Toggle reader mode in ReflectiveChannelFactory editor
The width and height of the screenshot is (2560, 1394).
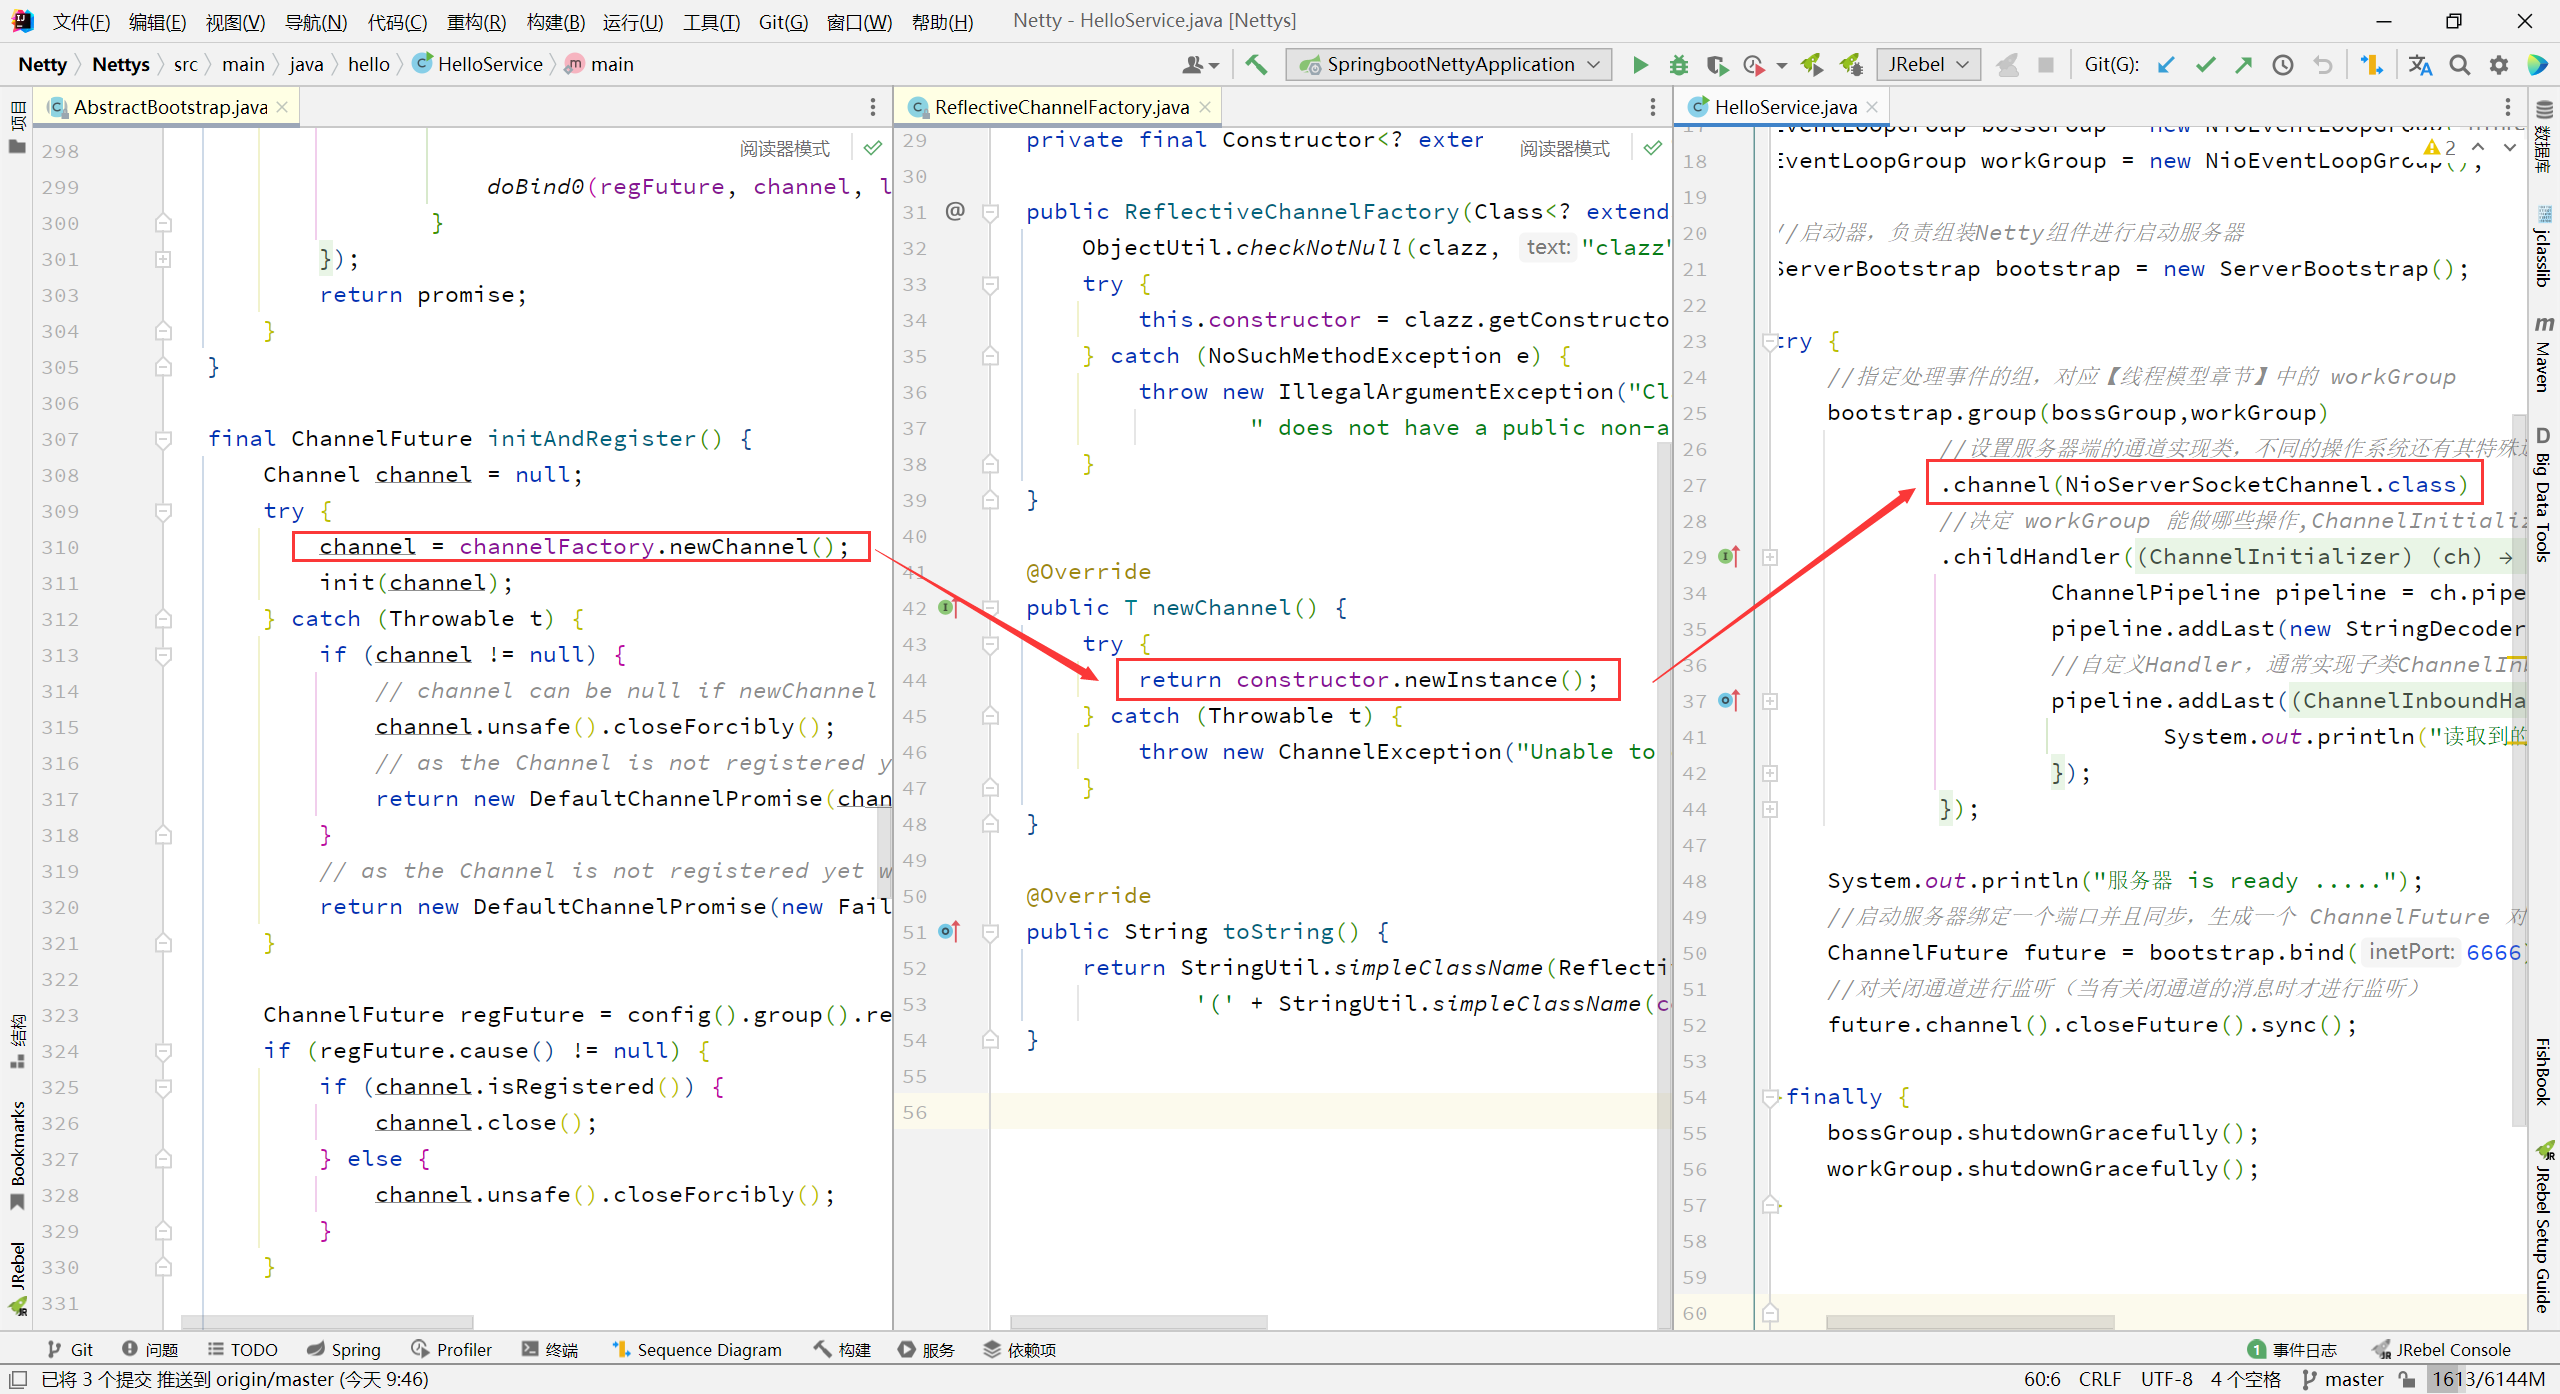(1564, 149)
